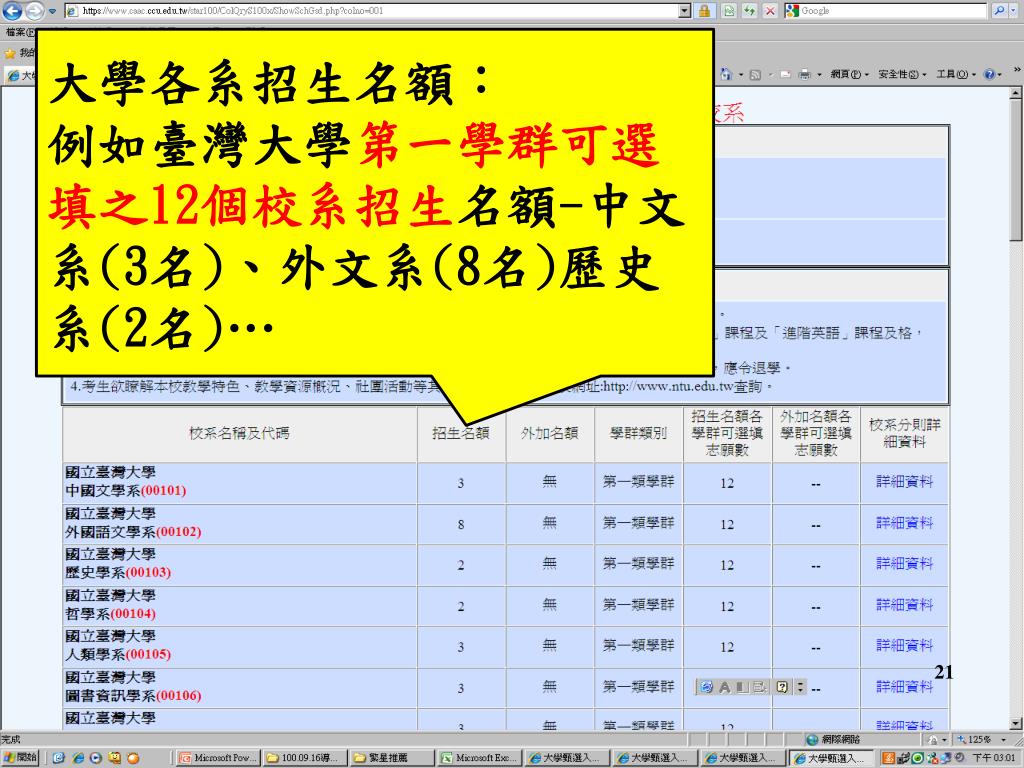Click the 外加名額 column header
Viewport: 1024px width, 768px height.
[x=550, y=433]
